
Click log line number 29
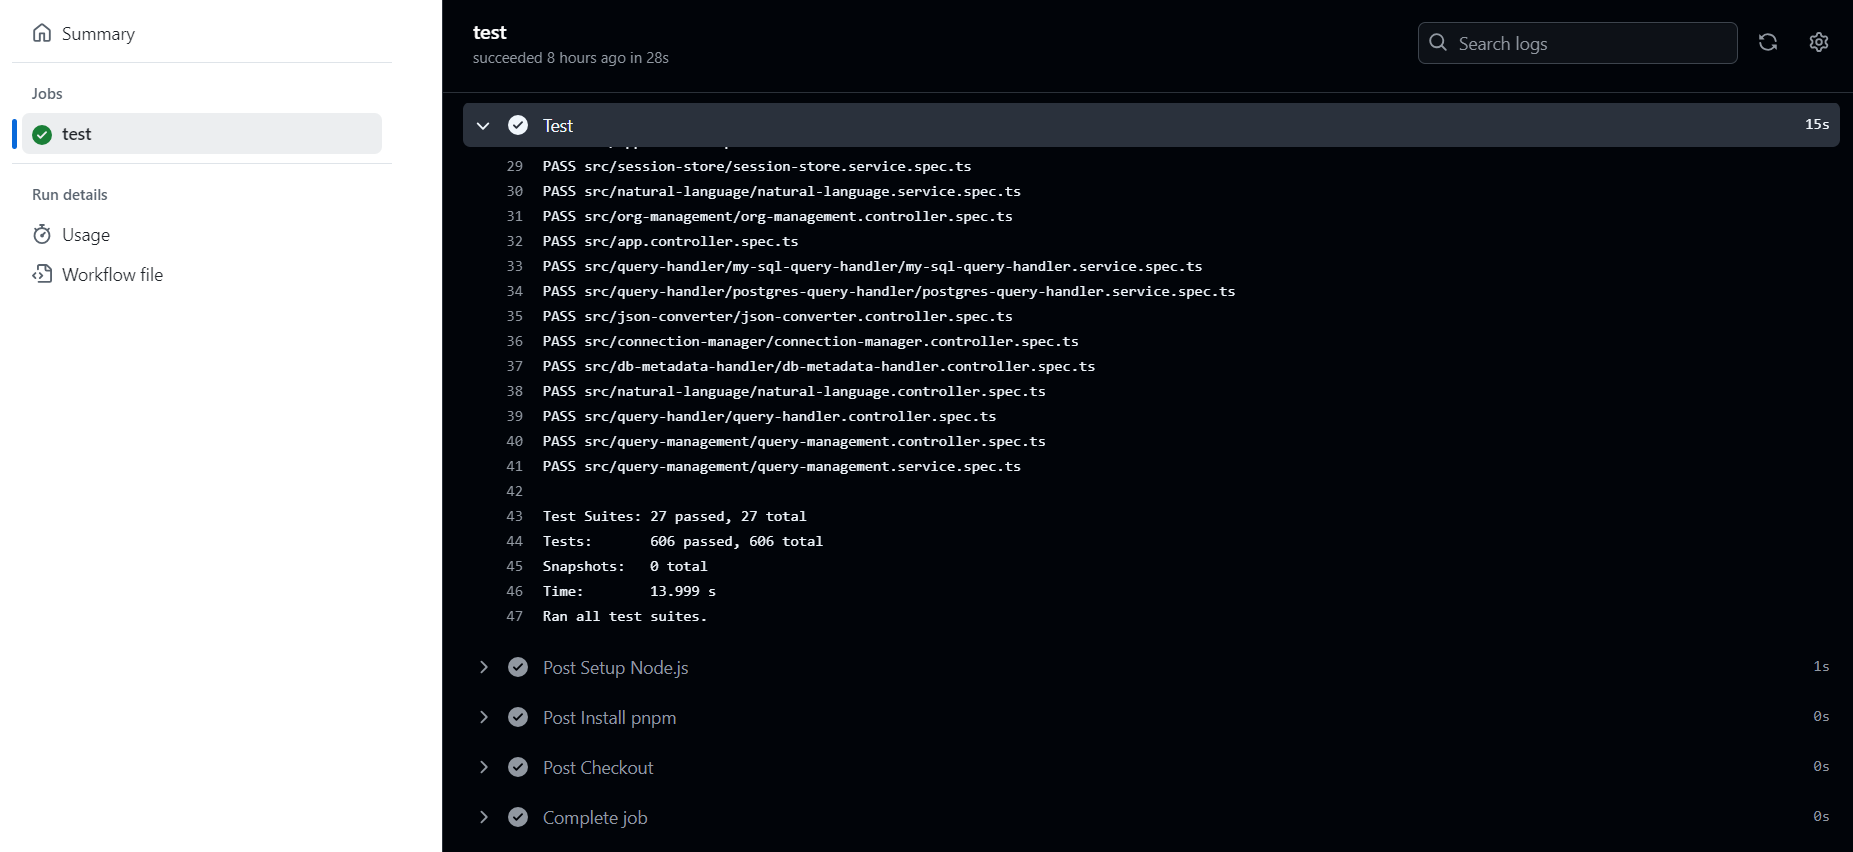click(515, 166)
